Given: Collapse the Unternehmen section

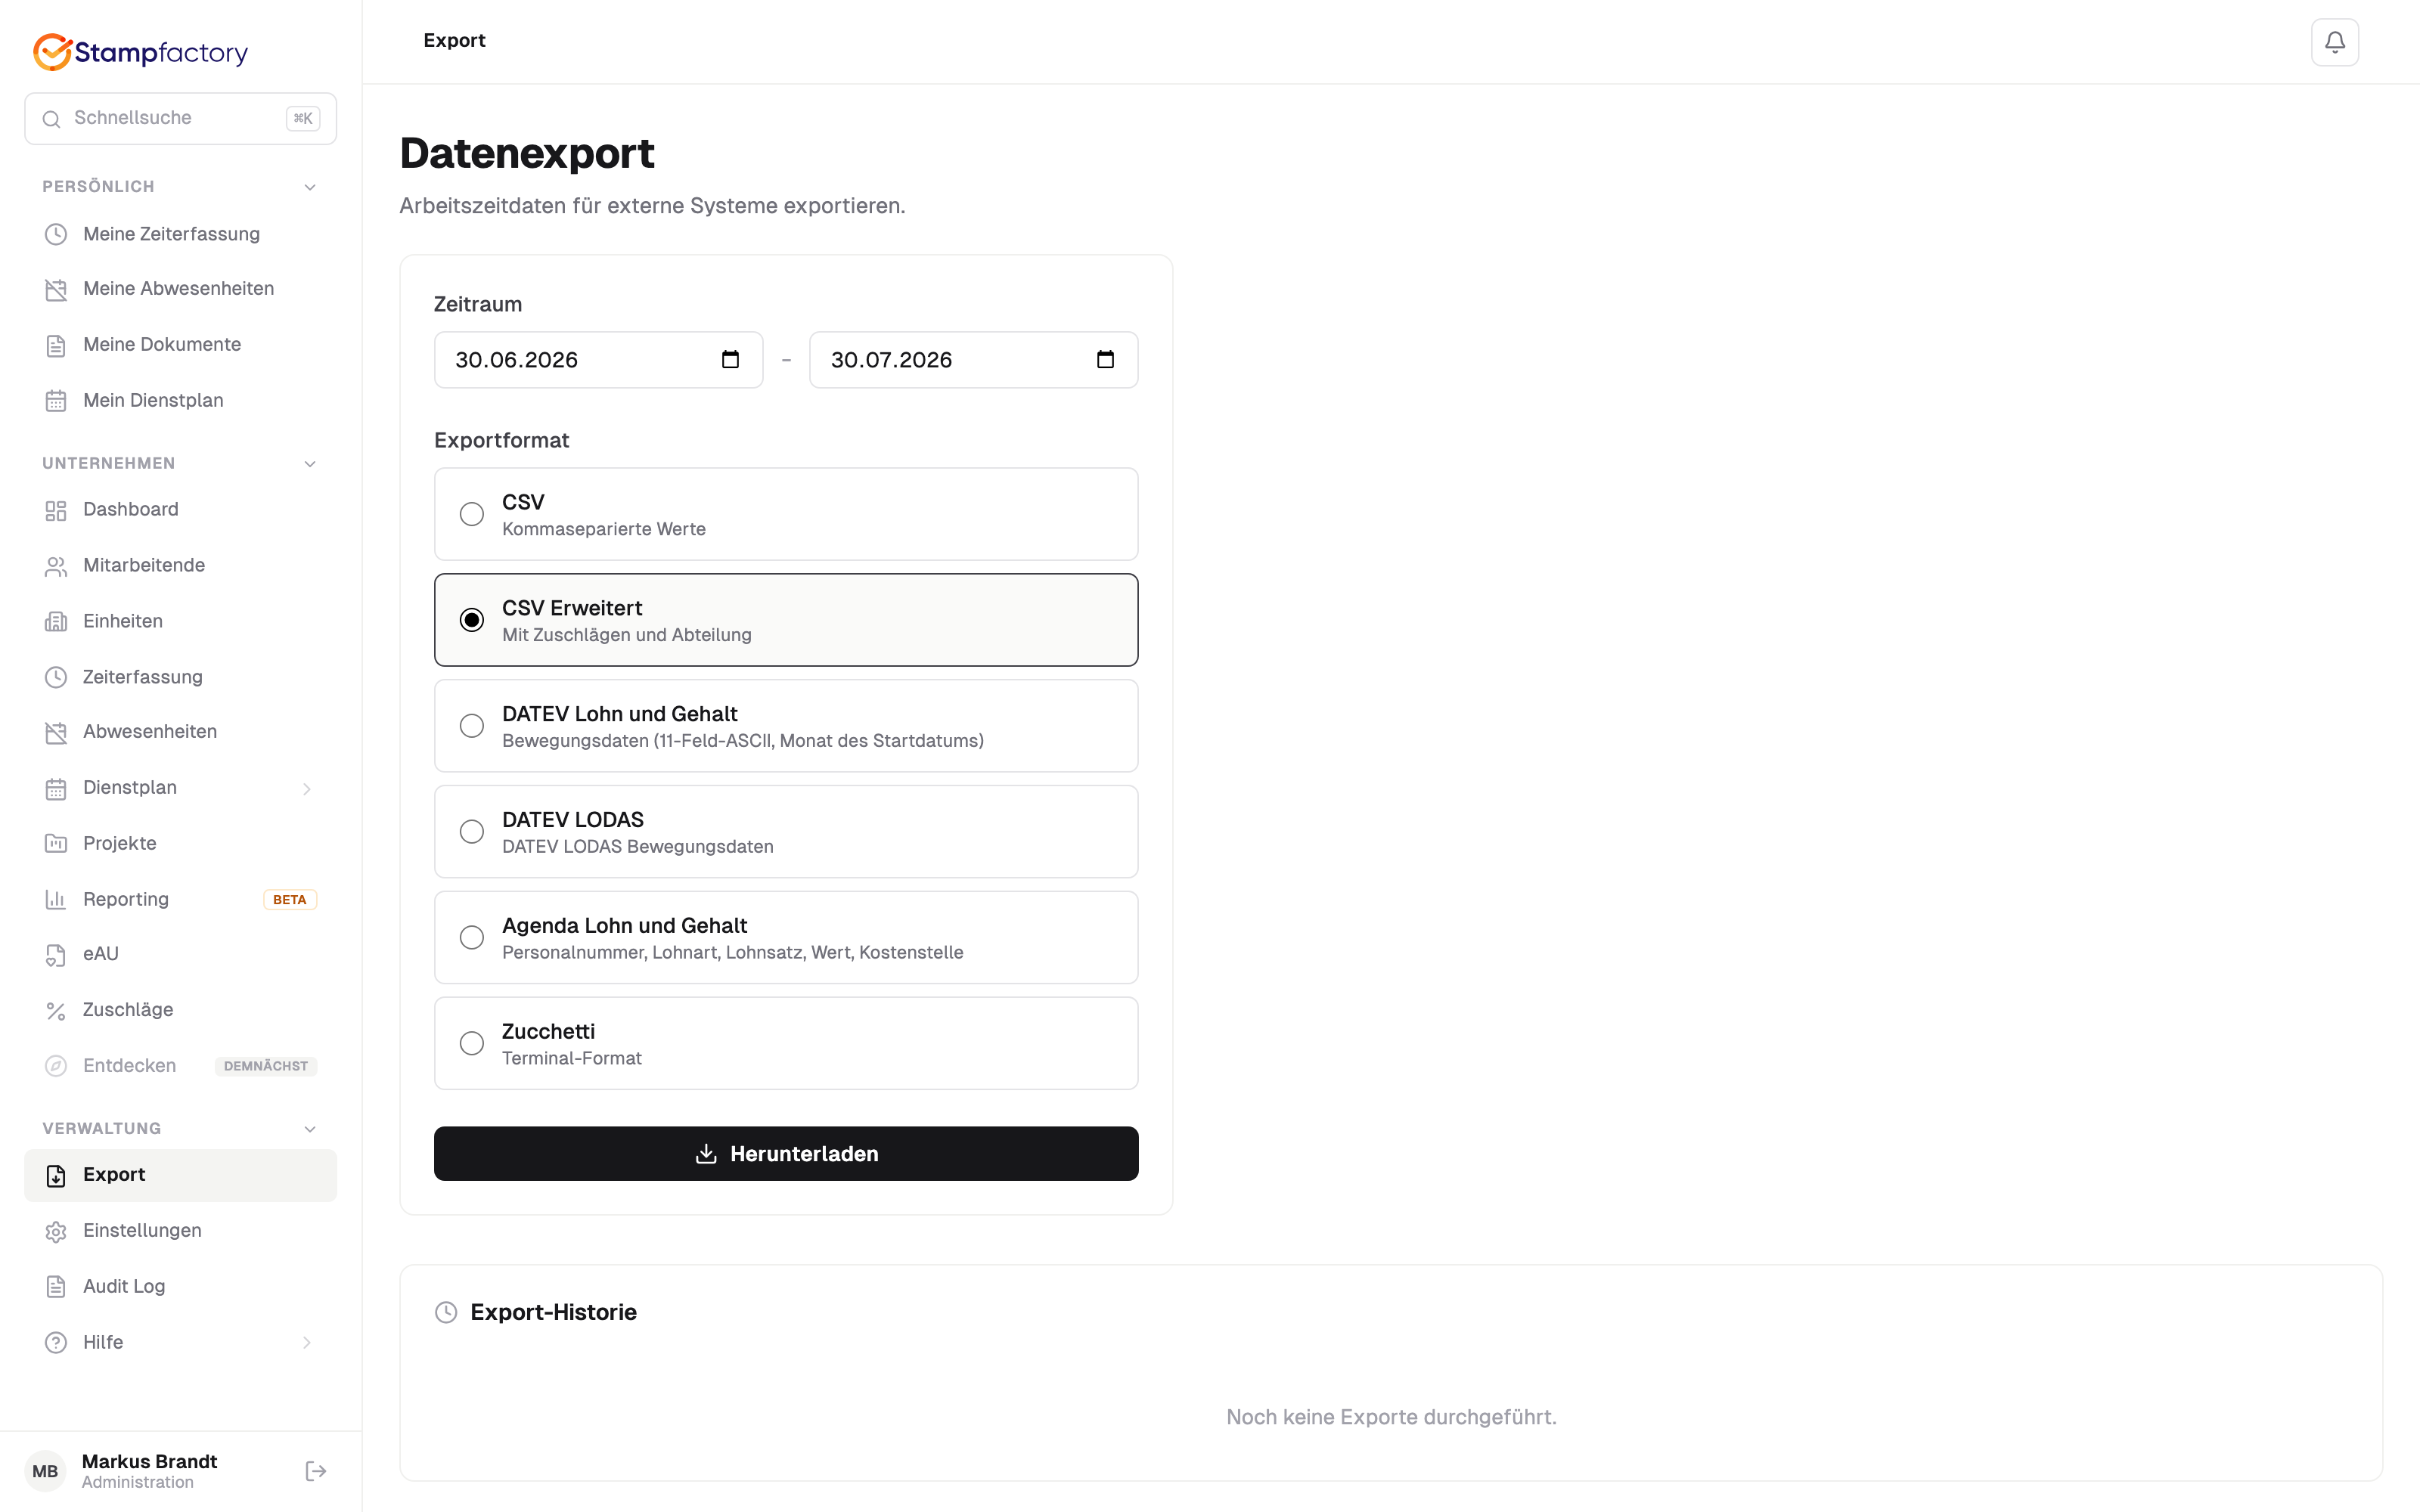Looking at the screenshot, I should [310, 463].
